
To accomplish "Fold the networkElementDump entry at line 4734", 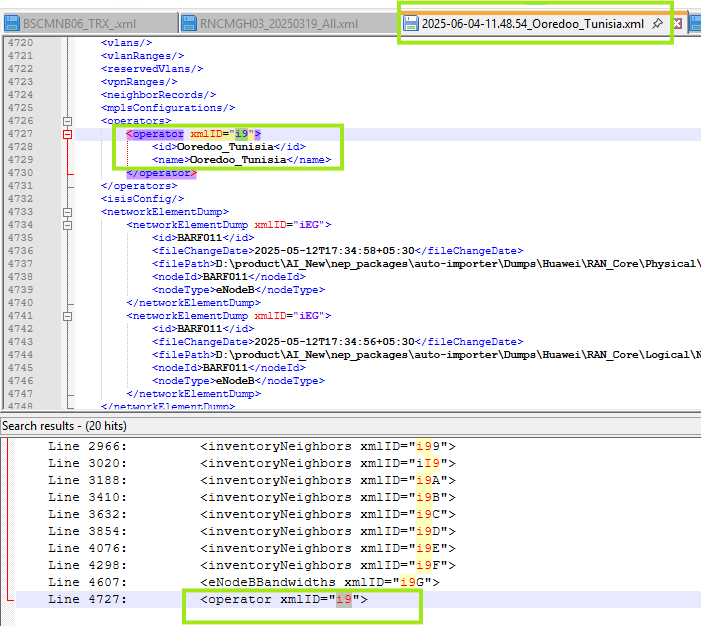I will tap(68, 225).
